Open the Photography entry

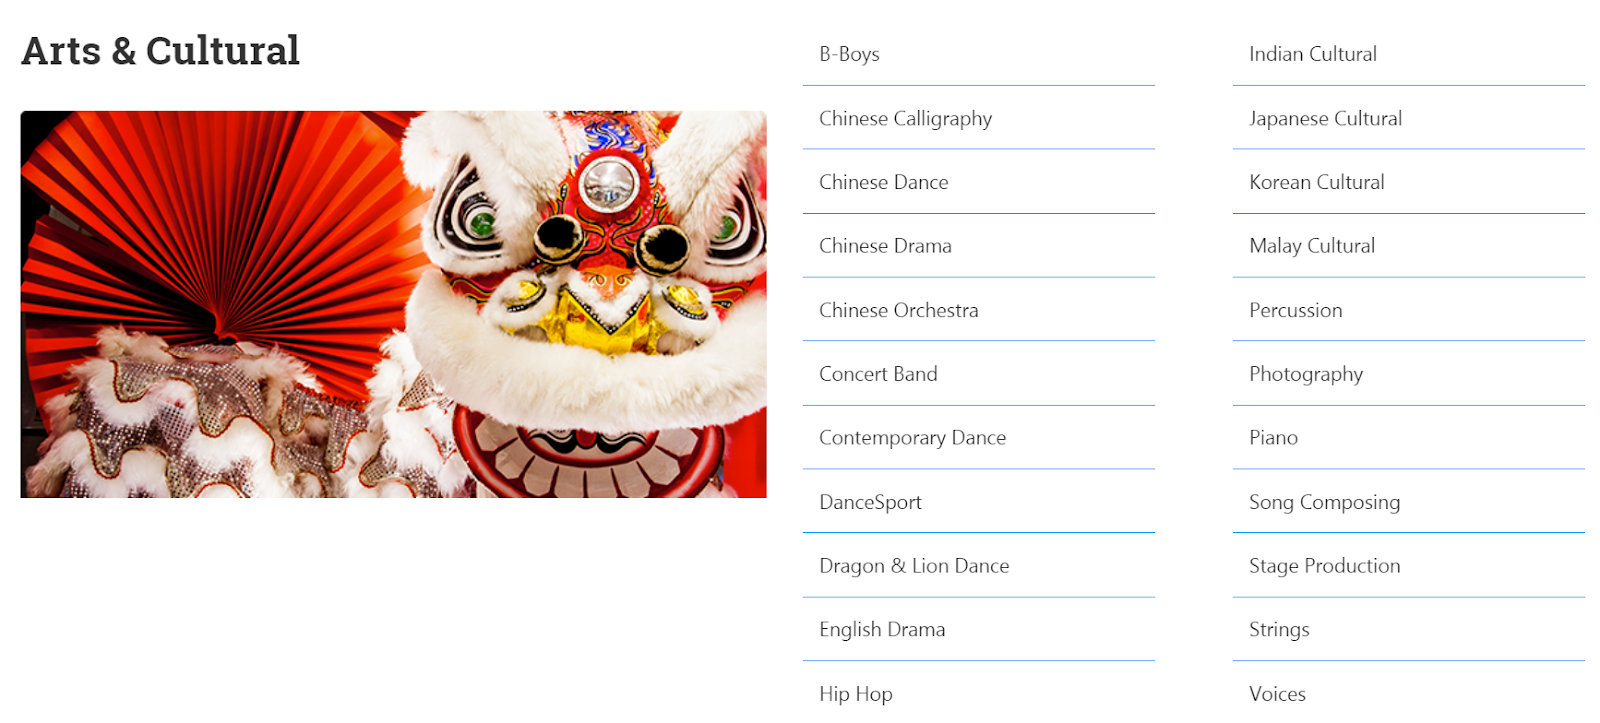click(x=1305, y=374)
